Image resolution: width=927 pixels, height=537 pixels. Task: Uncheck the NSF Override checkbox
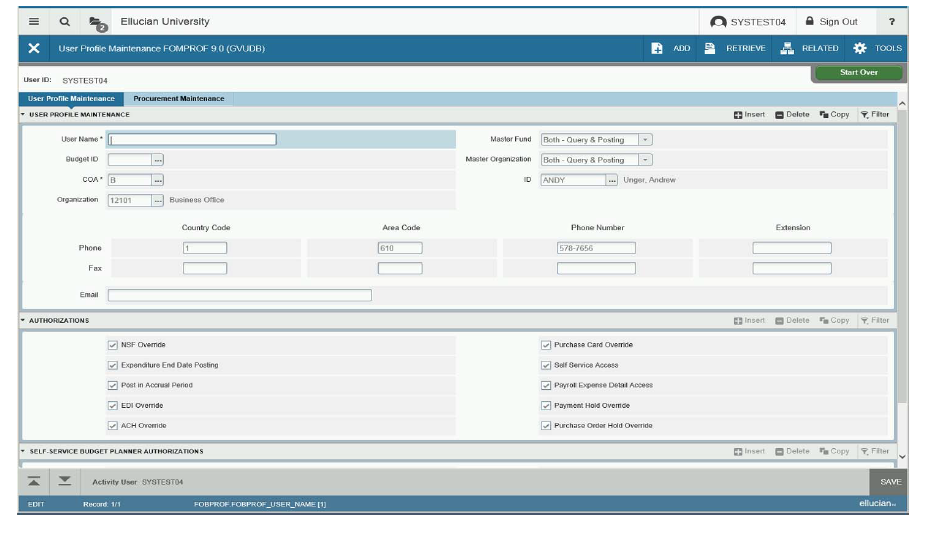coord(113,345)
